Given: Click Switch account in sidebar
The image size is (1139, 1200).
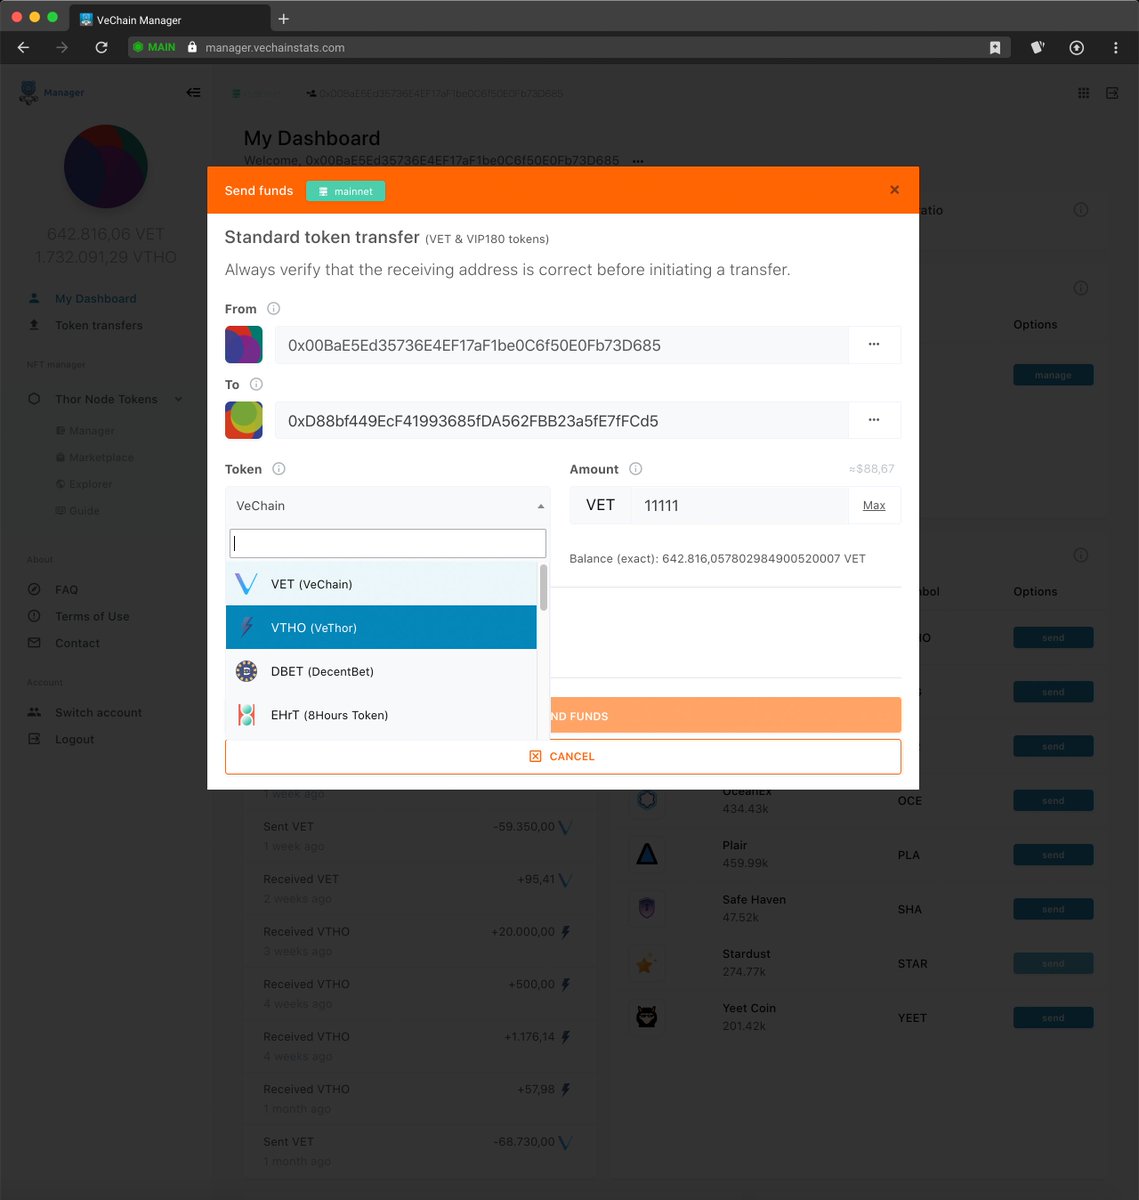Looking at the screenshot, I should click(98, 713).
